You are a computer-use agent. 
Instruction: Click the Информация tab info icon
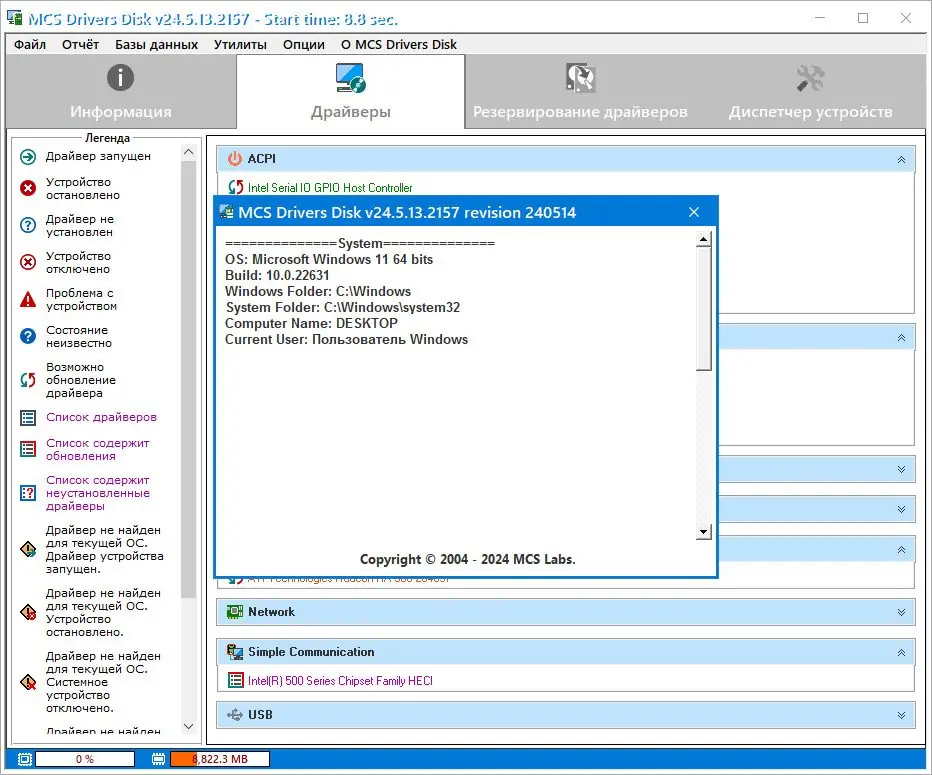[120, 78]
